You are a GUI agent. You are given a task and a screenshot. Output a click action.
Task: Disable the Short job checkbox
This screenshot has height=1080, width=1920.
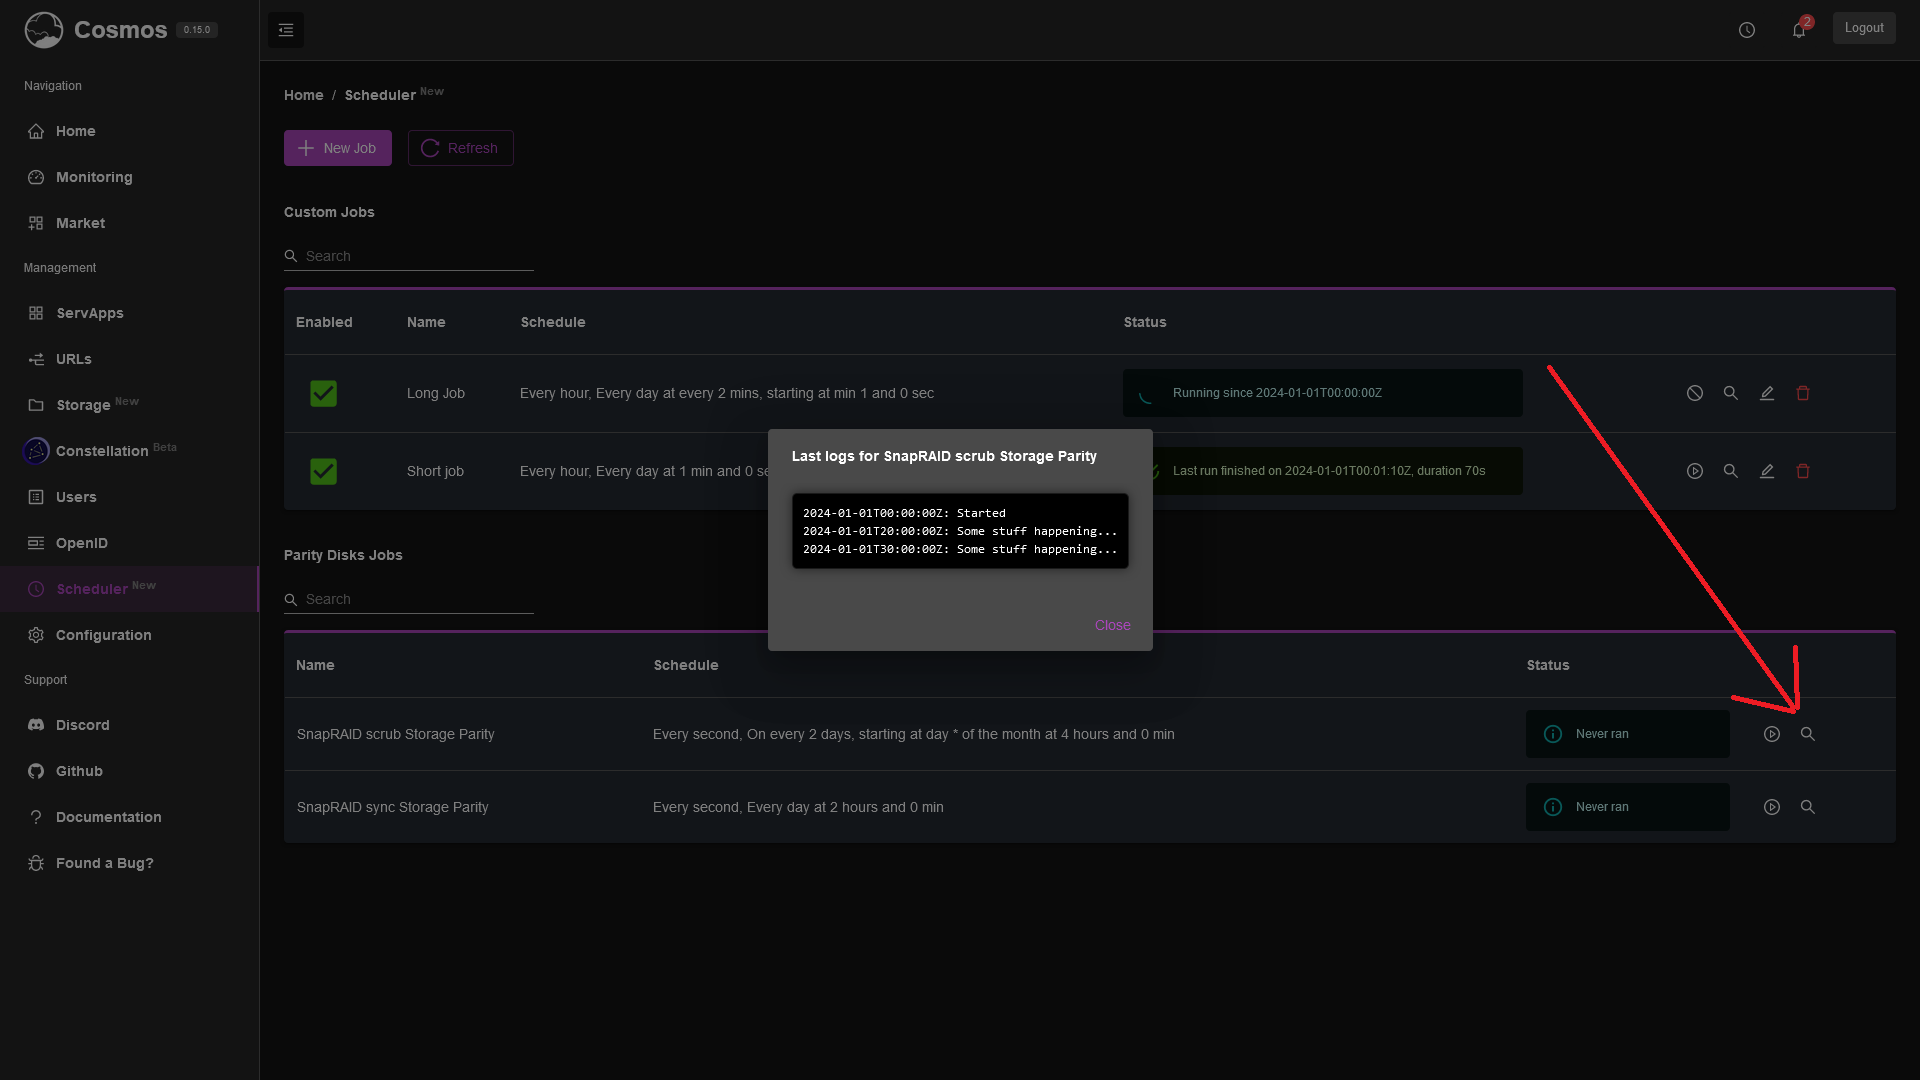click(x=323, y=471)
